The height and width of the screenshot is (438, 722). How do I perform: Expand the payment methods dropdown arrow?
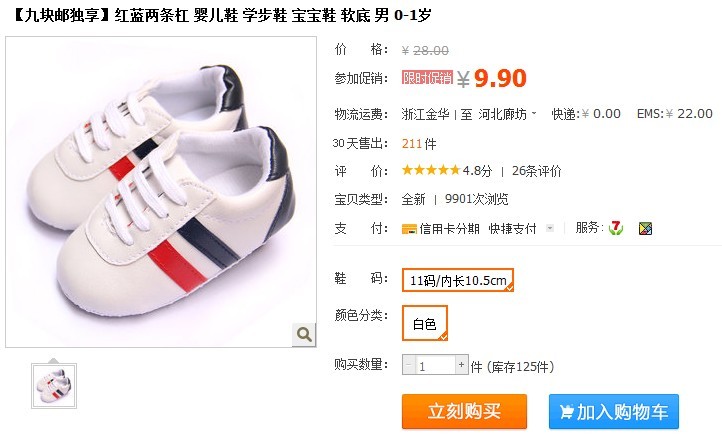549,228
